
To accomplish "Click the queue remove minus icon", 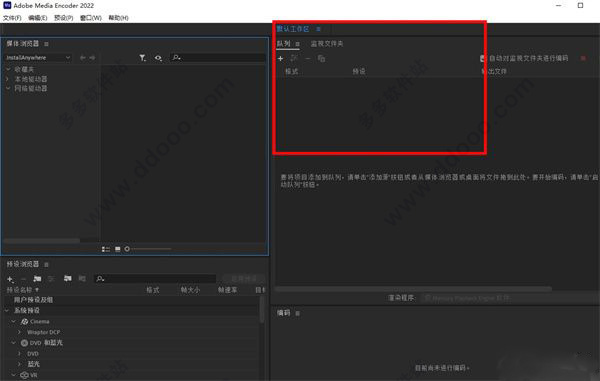I will click(308, 59).
